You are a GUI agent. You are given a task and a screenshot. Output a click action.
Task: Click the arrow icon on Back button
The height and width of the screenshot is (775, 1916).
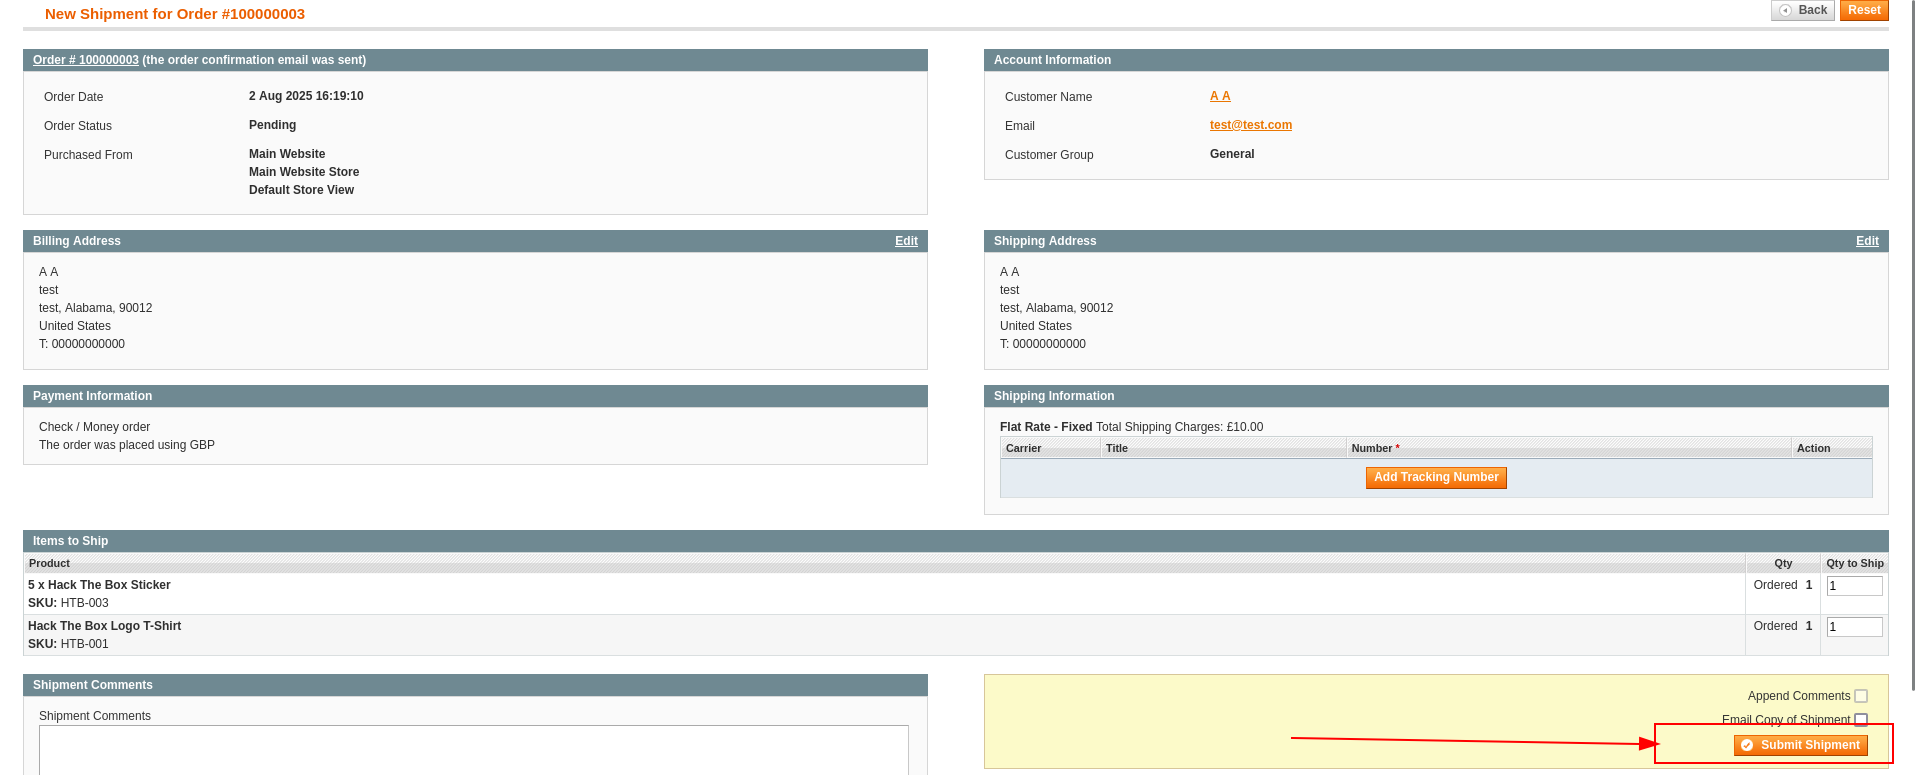(x=1785, y=10)
